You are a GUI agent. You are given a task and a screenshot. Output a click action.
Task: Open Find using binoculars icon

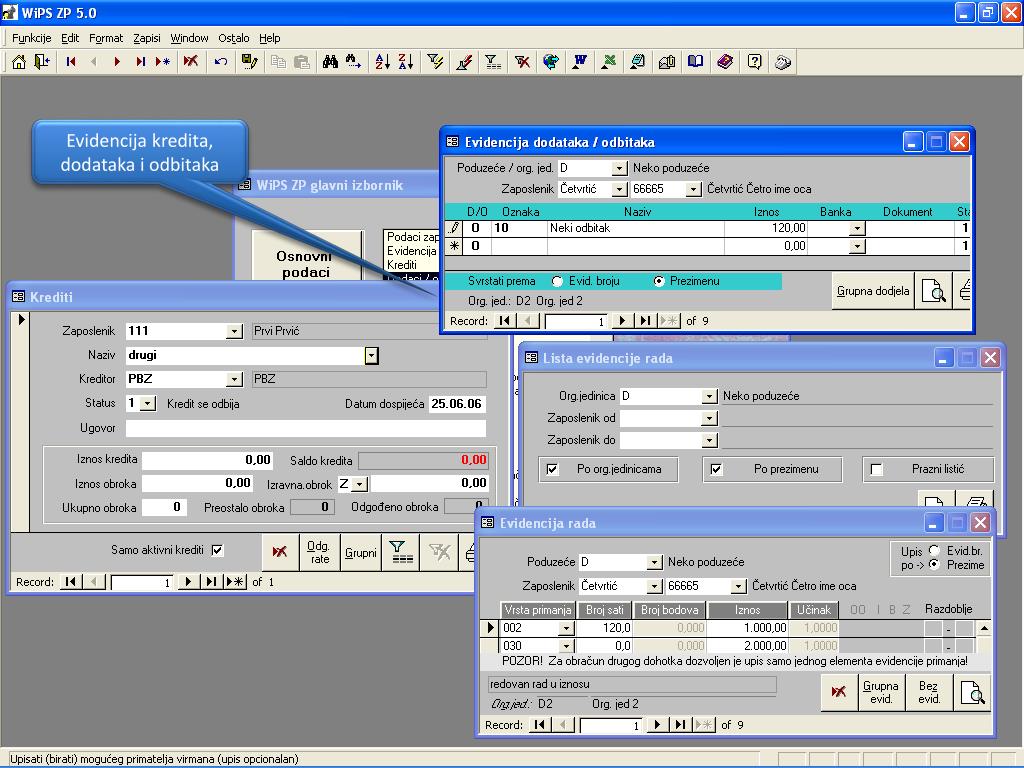330,62
